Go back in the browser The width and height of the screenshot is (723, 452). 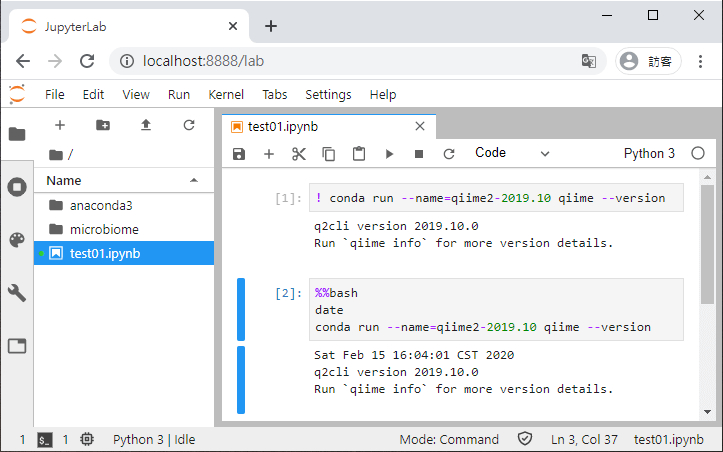23,61
